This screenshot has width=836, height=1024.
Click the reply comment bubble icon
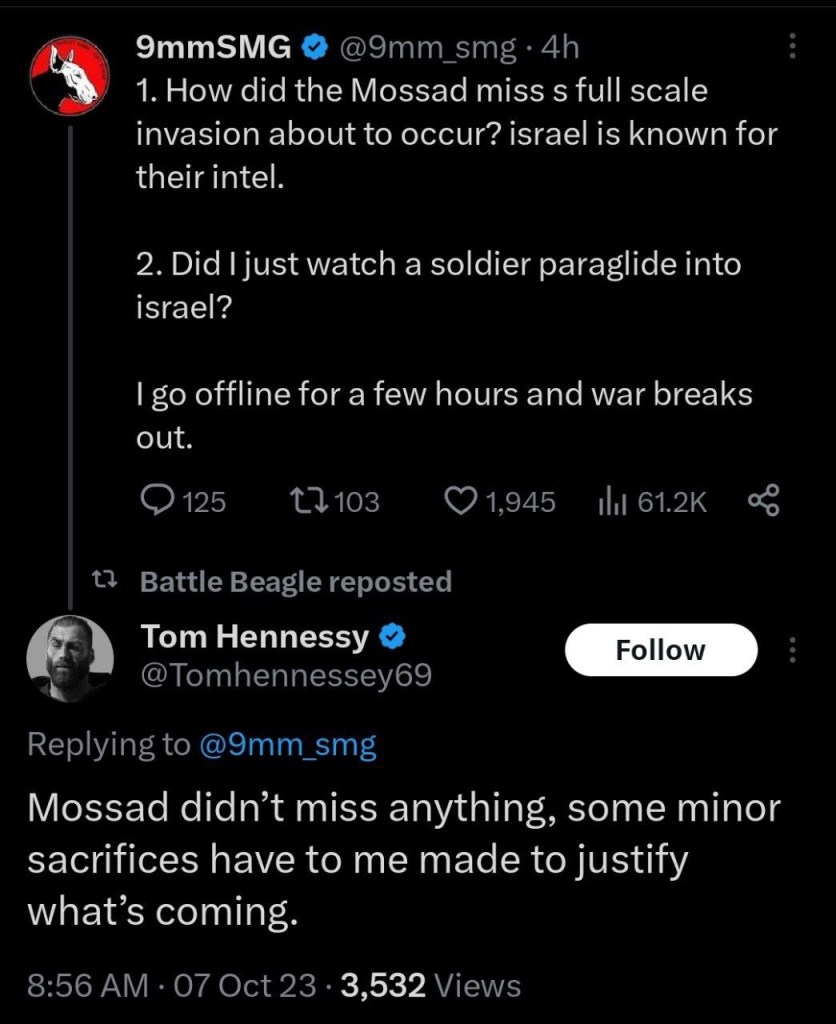(x=156, y=500)
